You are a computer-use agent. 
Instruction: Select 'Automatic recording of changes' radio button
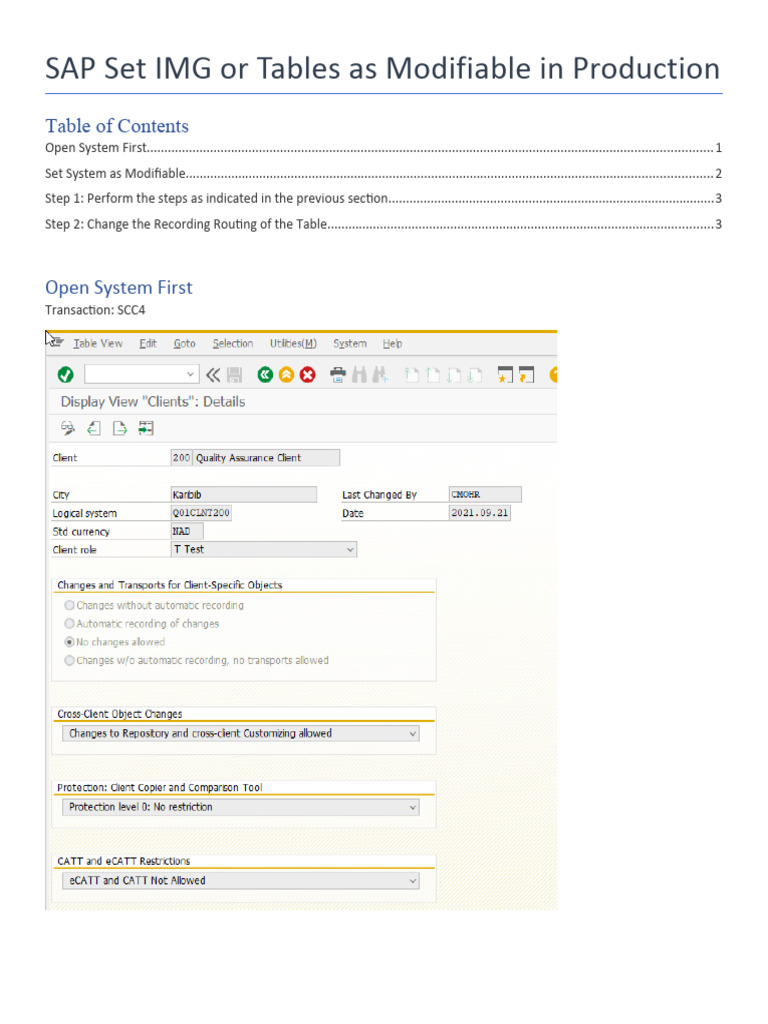point(69,624)
